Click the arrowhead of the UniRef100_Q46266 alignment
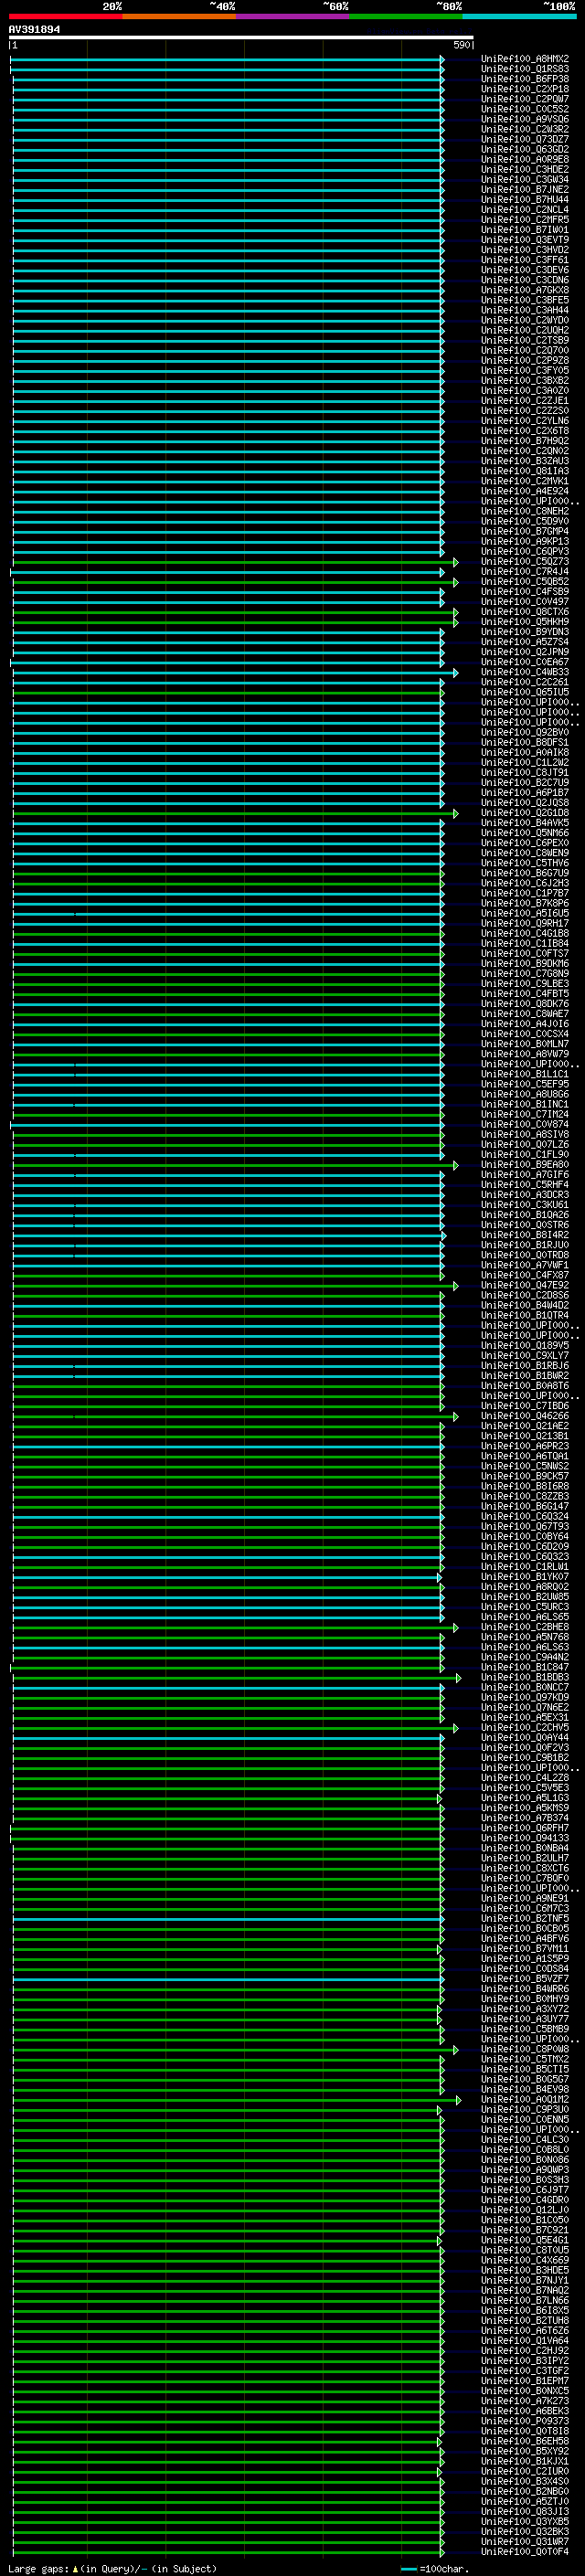Image resolution: width=585 pixels, height=2576 pixels. (x=456, y=1417)
